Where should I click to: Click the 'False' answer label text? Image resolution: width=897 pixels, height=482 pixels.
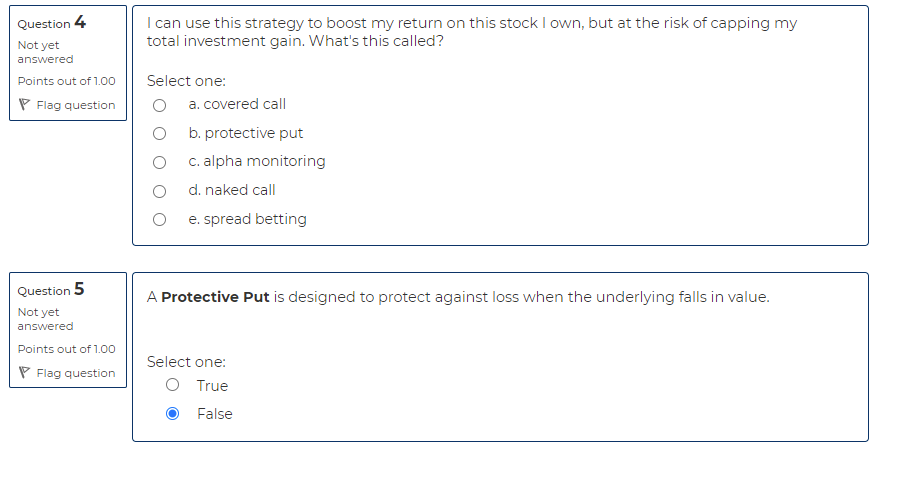[x=214, y=414]
